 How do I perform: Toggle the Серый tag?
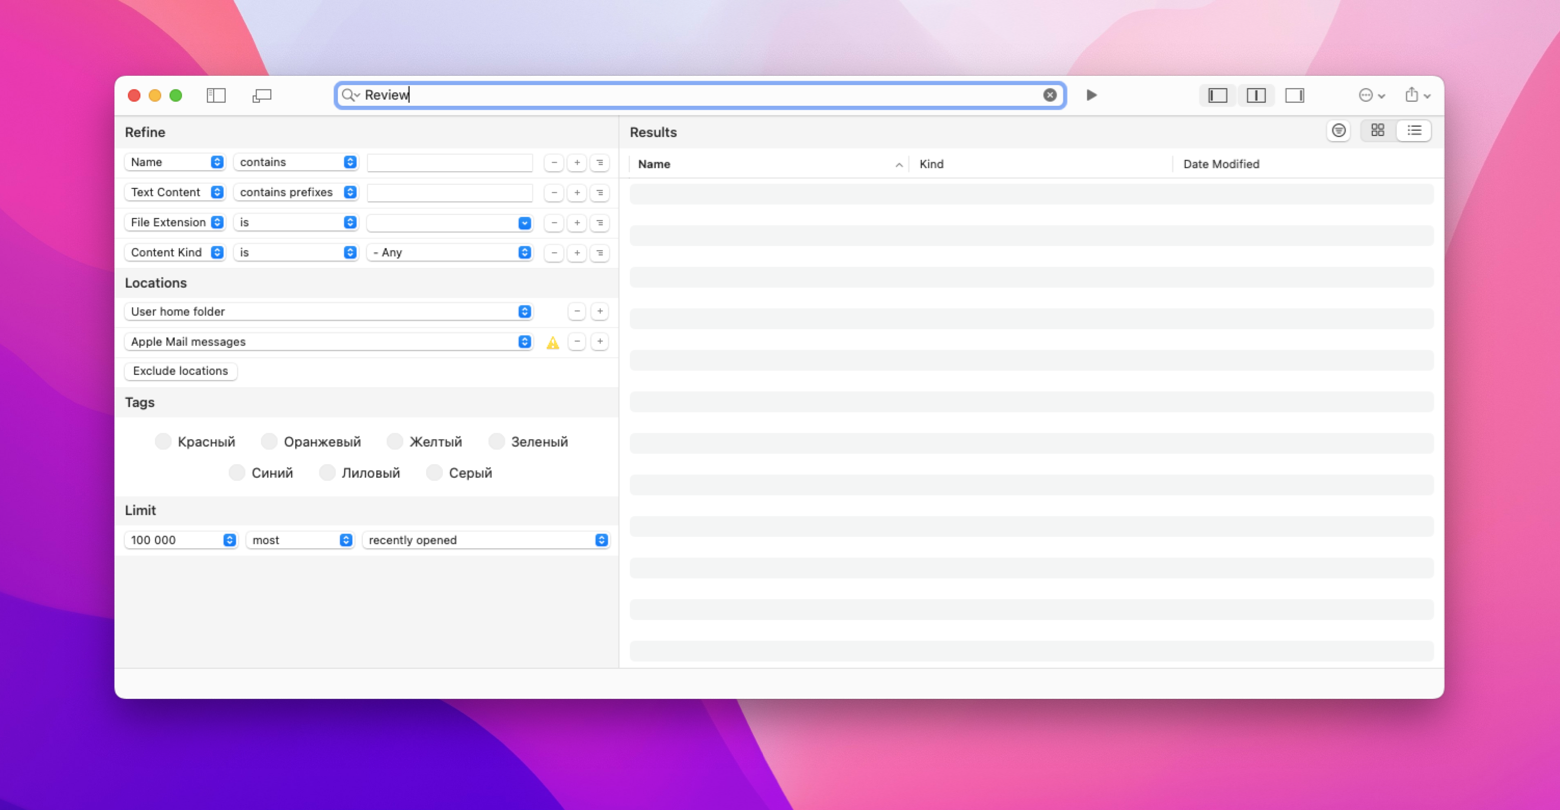(459, 472)
